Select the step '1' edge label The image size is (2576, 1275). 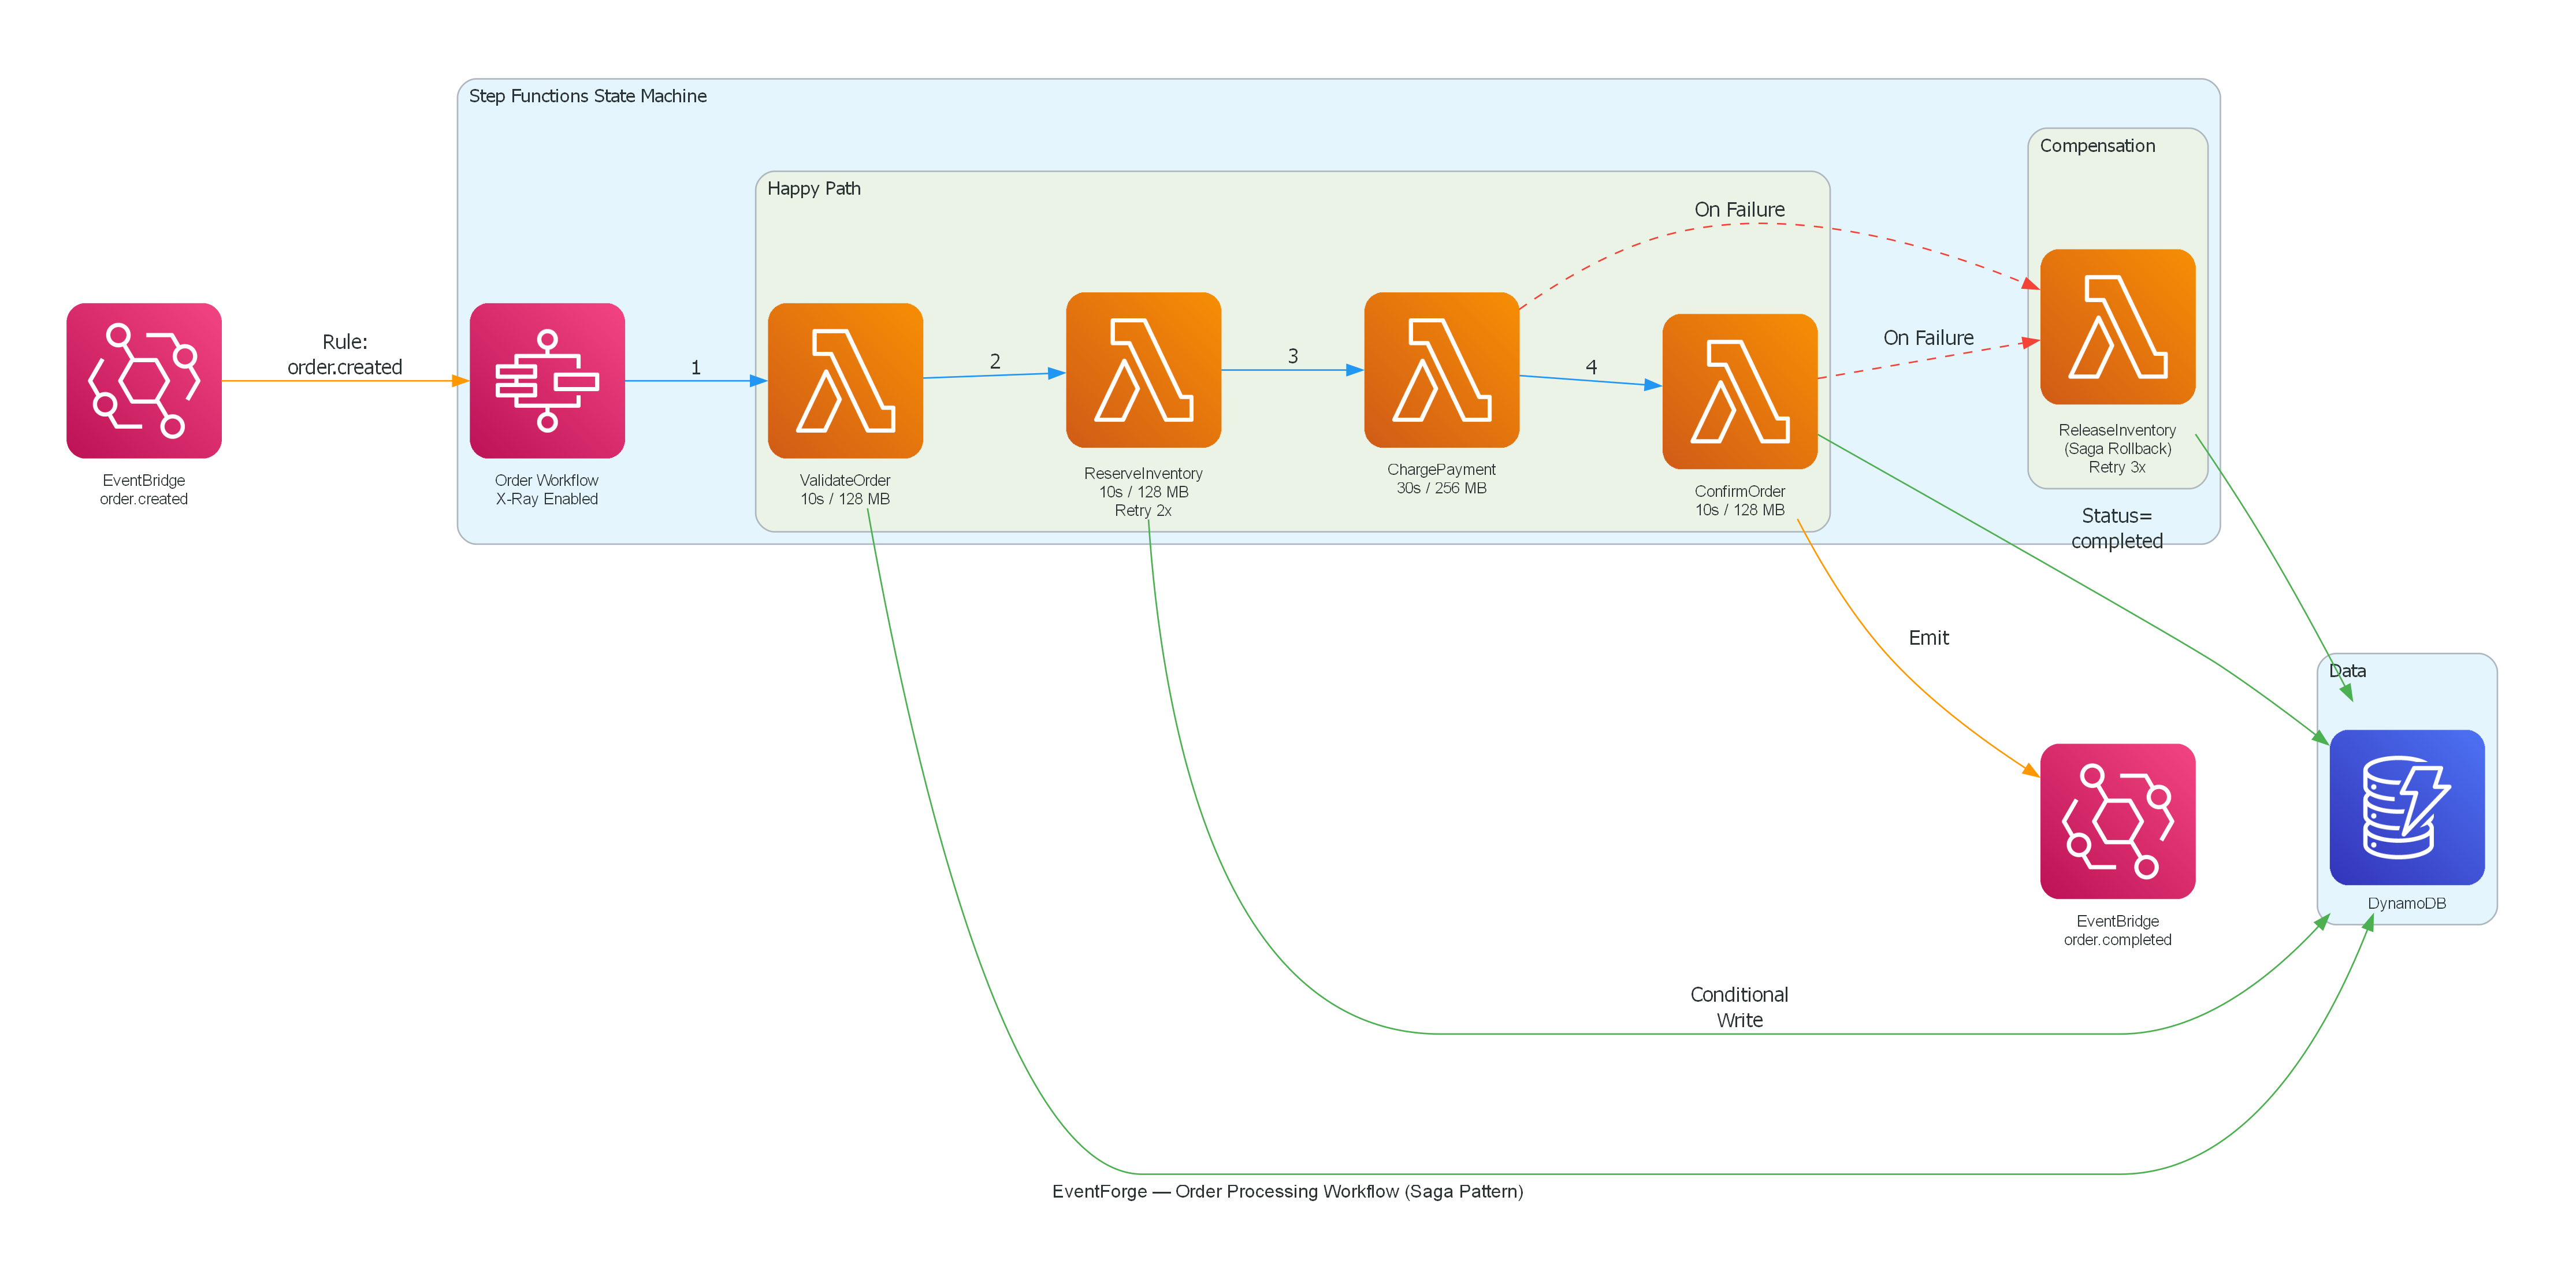pyautogui.click(x=696, y=368)
